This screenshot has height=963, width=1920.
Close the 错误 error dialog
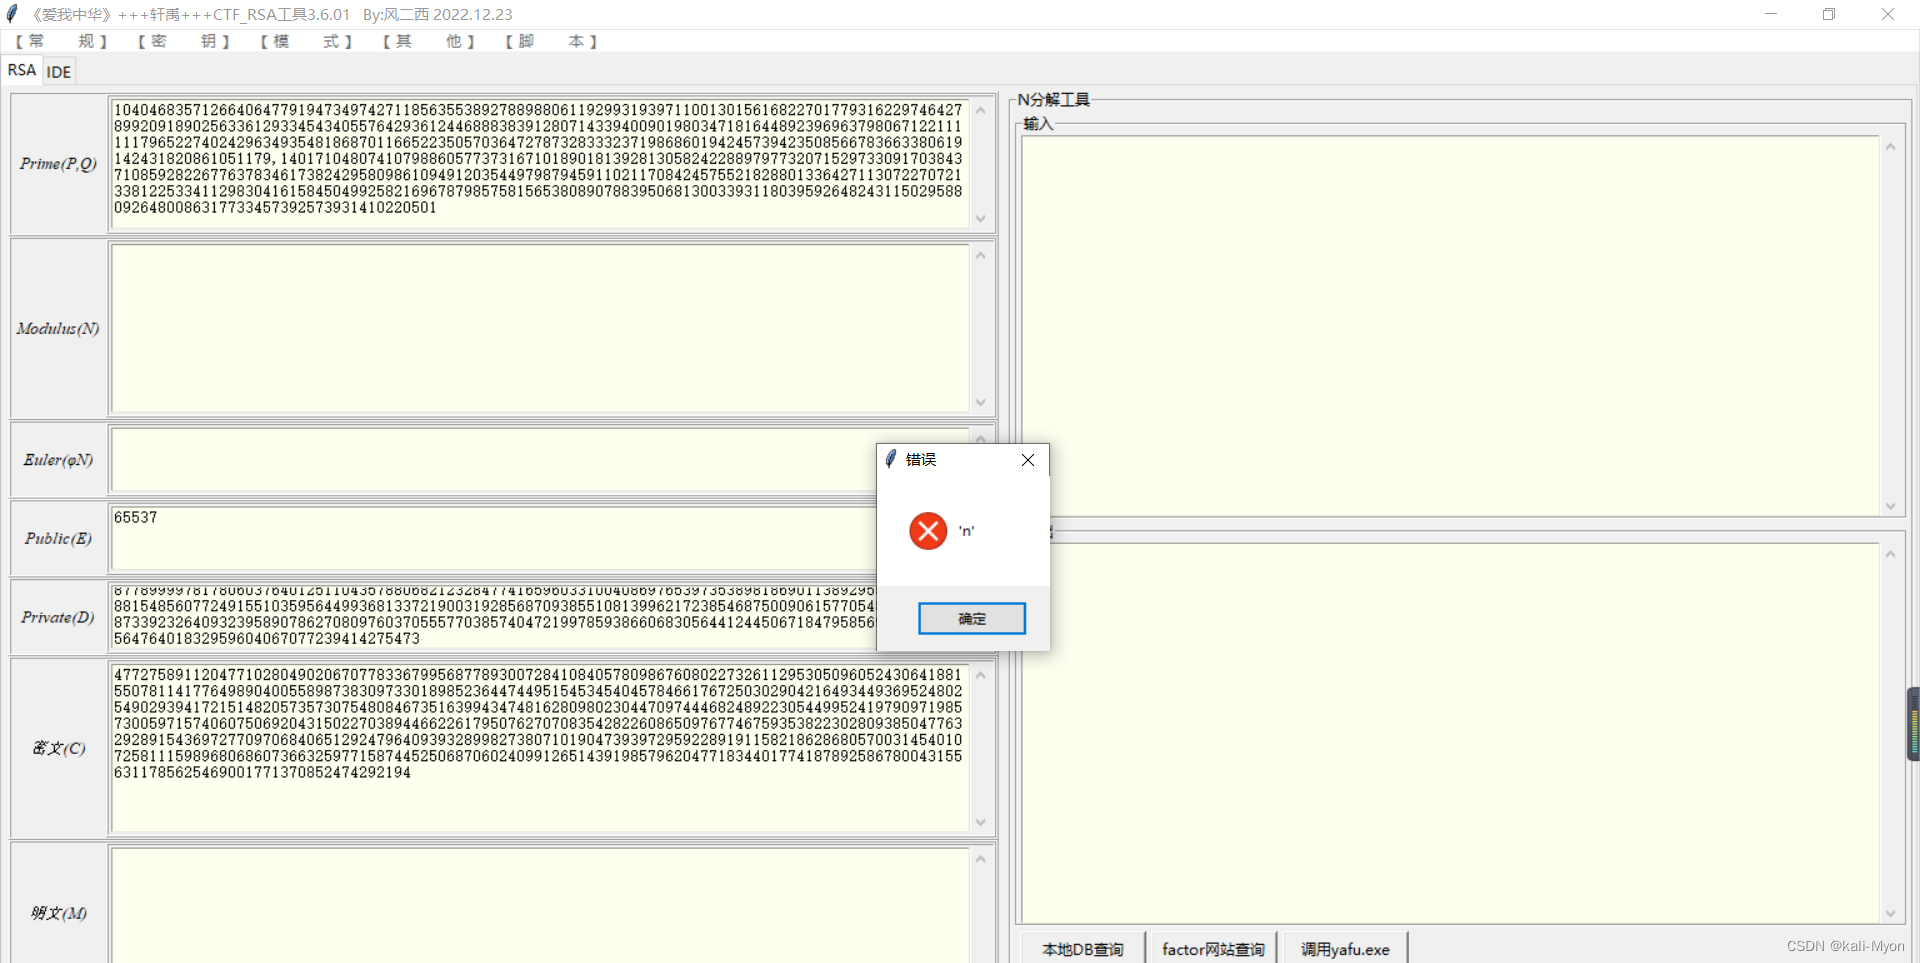point(1026,460)
